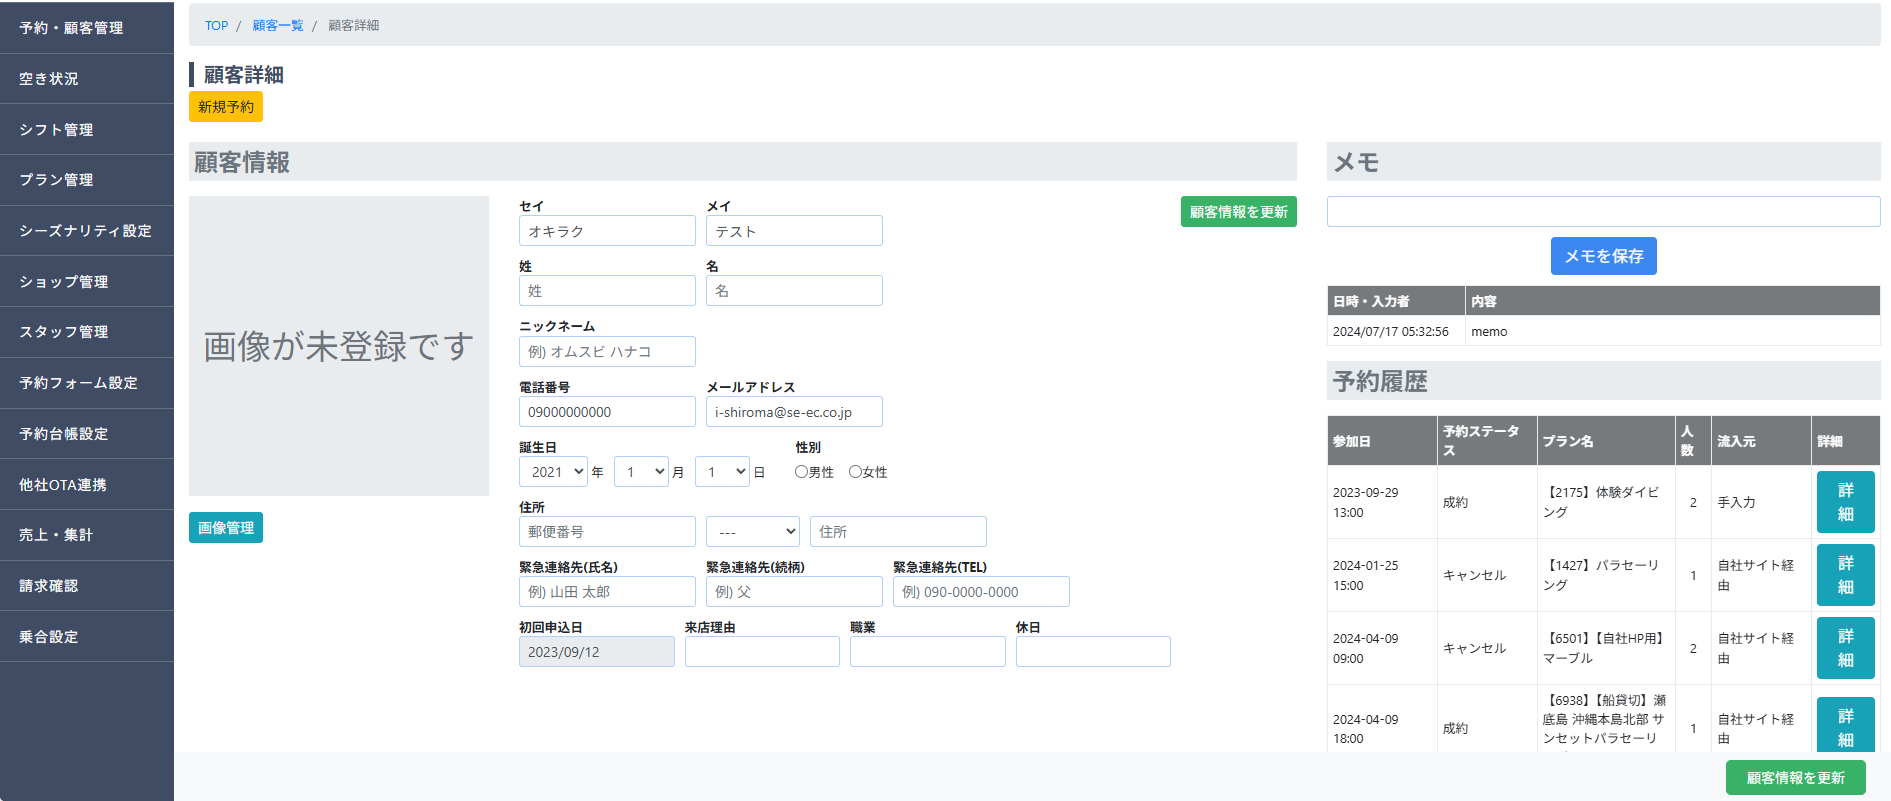
Task: Select the 女性 gender radio button
Action: (x=855, y=472)
